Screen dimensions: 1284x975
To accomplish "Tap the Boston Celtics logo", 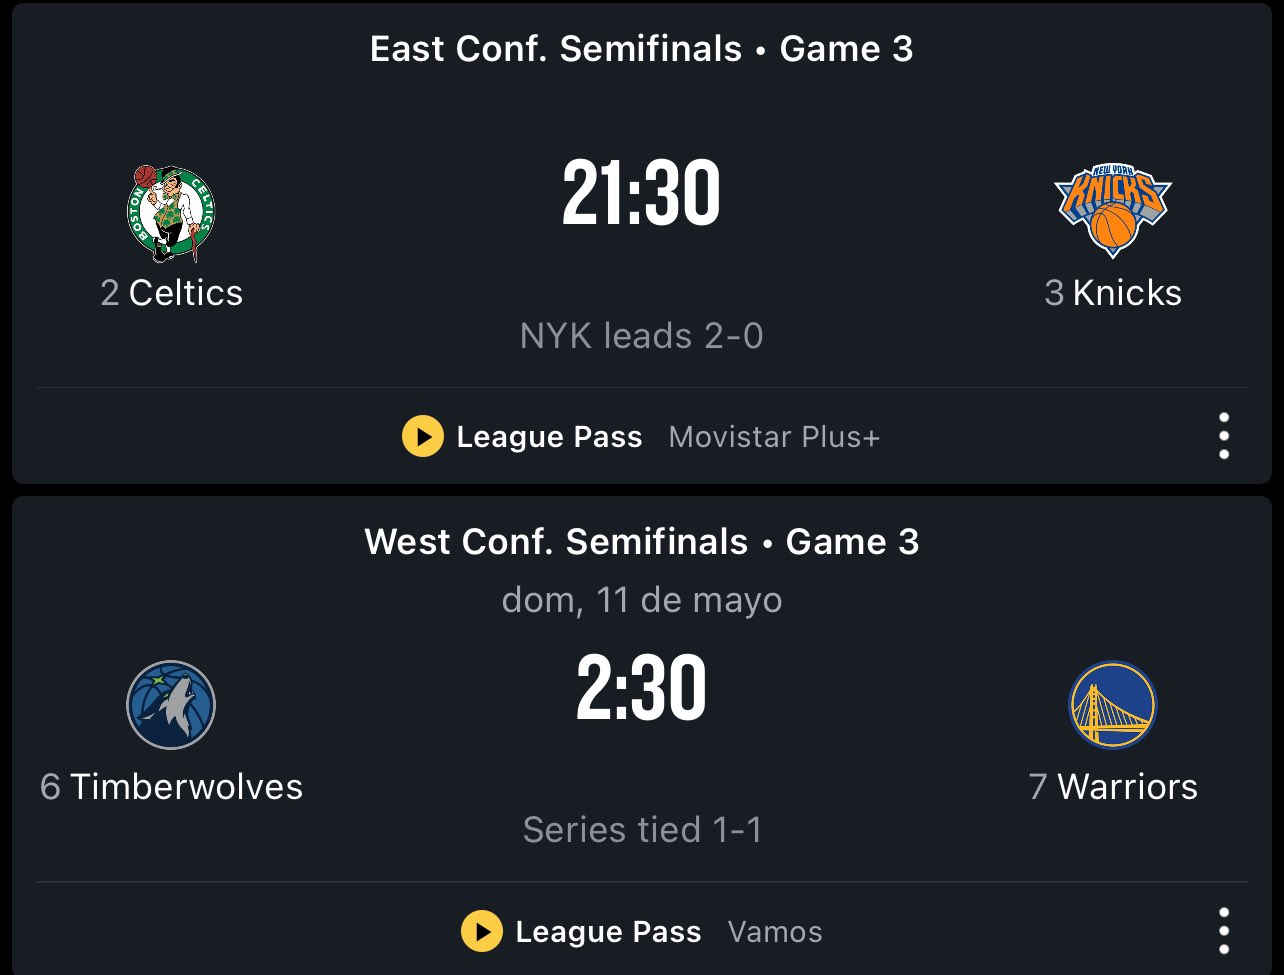I will [171, 213].
